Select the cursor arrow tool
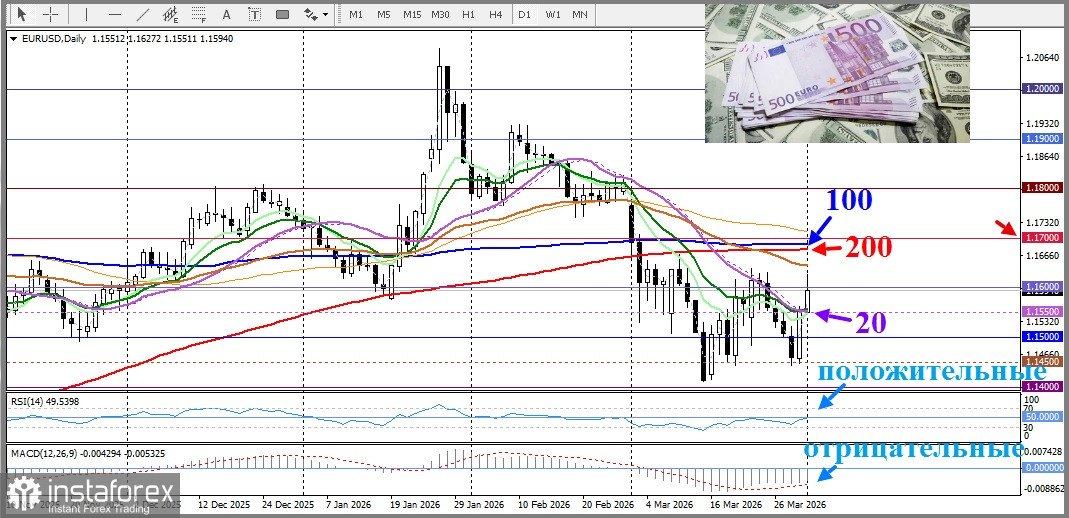 coord(22,14)
